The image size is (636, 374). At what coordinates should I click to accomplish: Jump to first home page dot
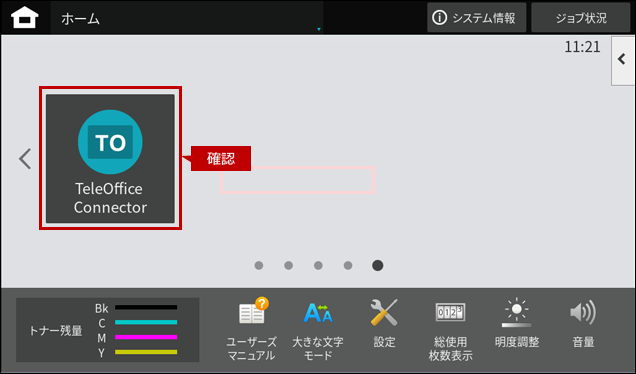pos(259,265)
